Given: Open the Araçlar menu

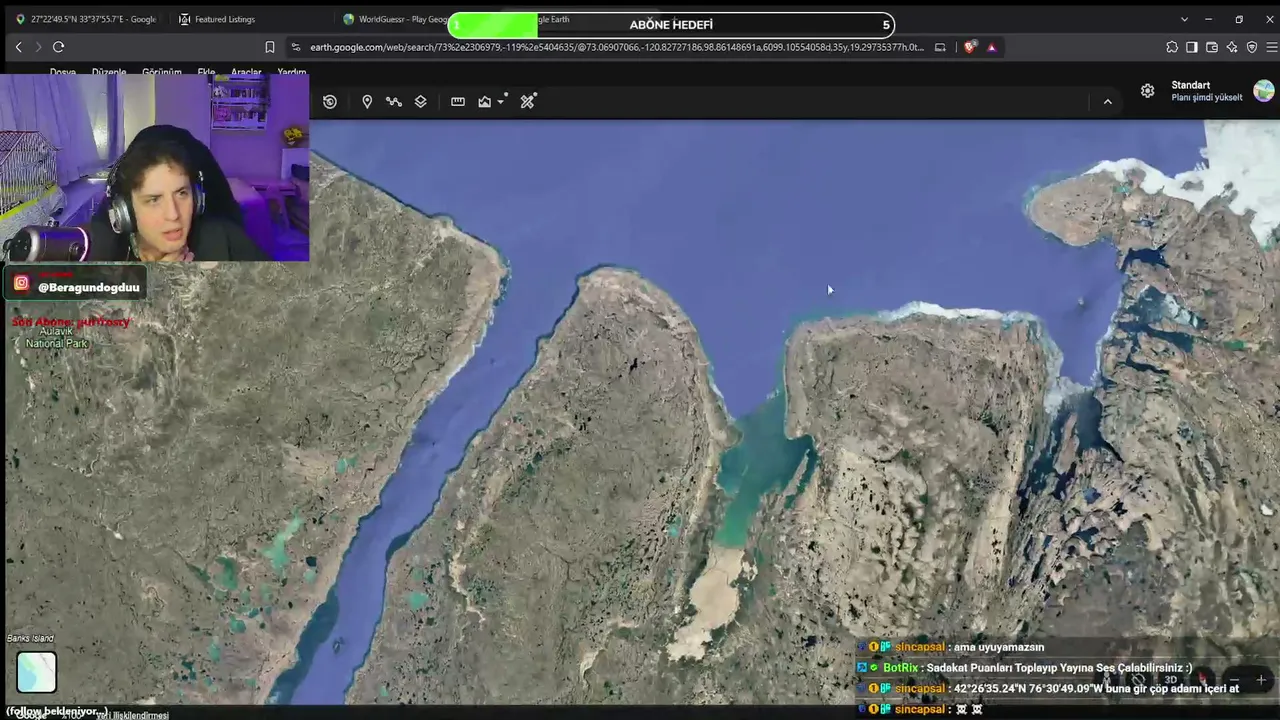Looking at the screenshot, I should click(246, 73).
